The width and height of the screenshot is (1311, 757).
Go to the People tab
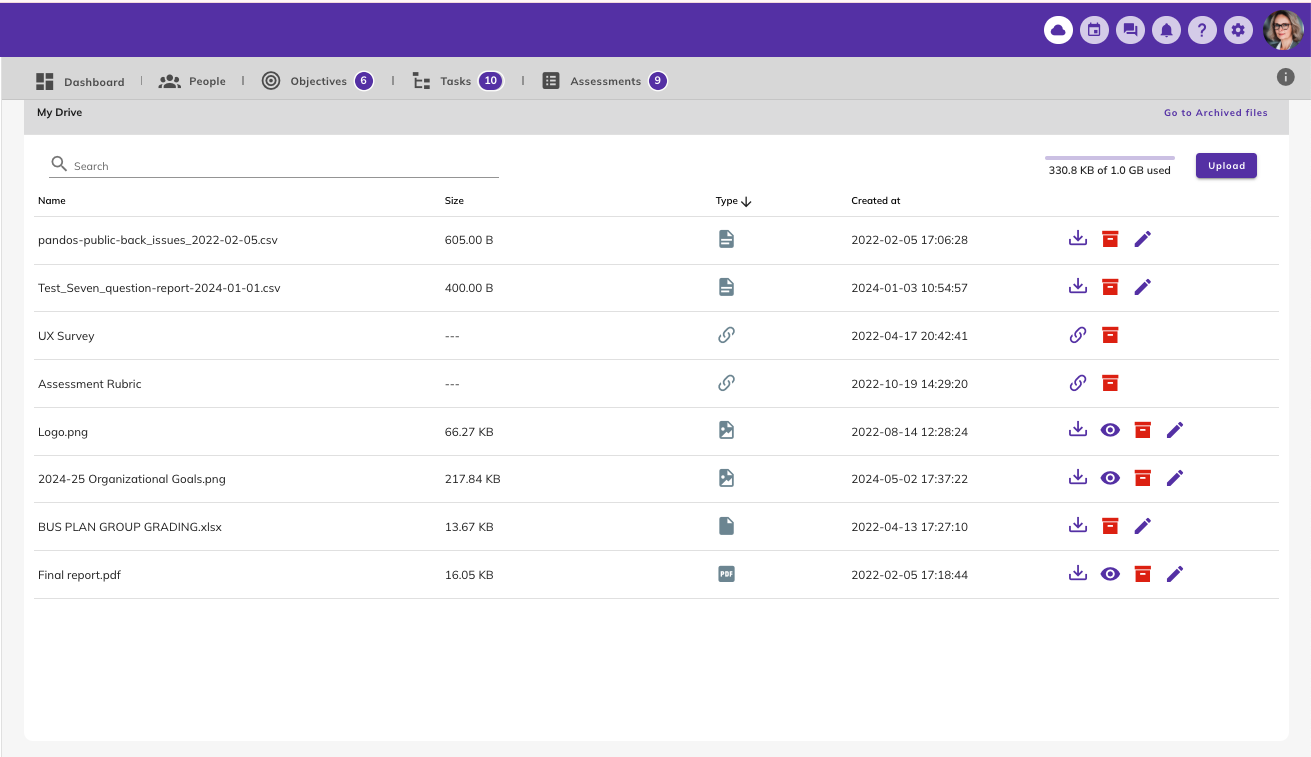point(192,81)
